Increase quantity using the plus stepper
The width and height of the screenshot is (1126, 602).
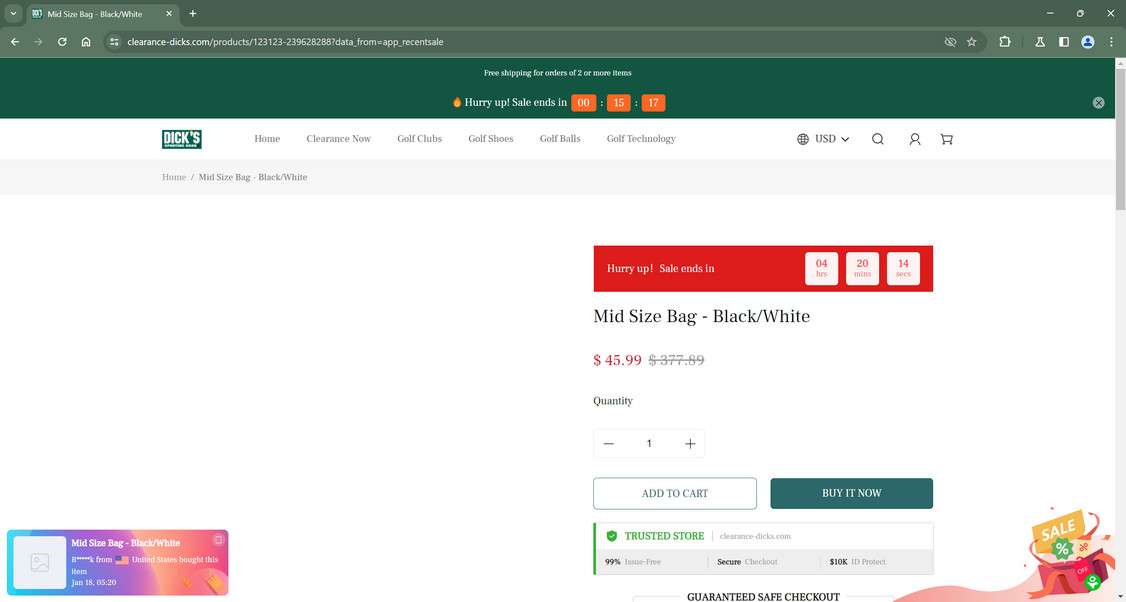pos(691,443)
